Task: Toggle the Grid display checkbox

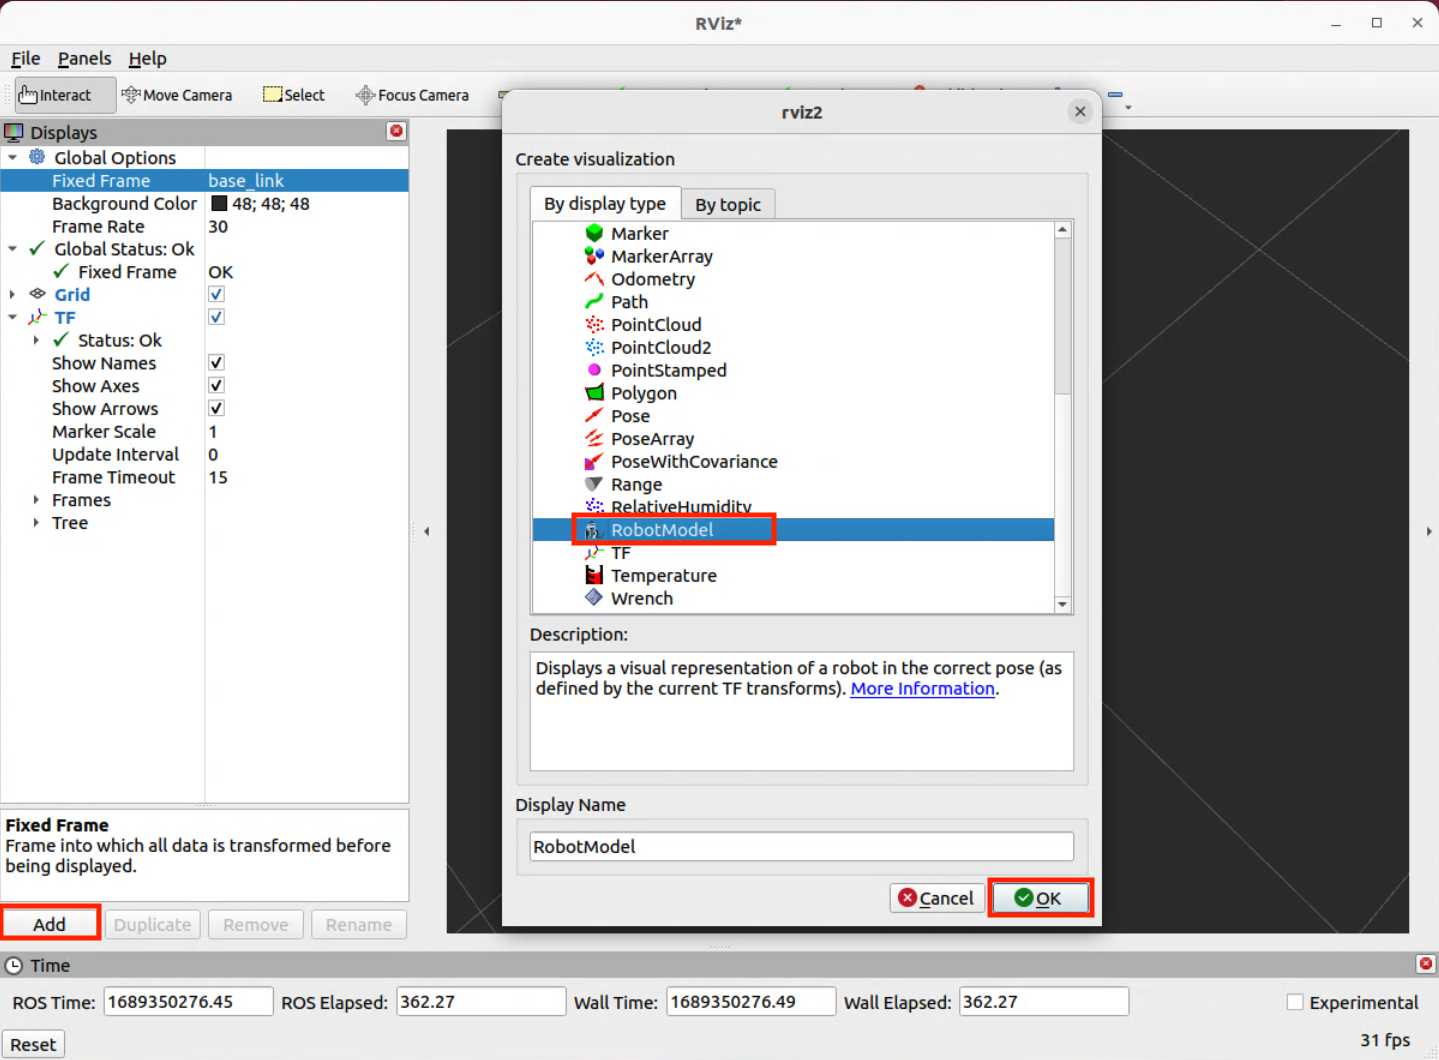Action: tap(216, 294)
